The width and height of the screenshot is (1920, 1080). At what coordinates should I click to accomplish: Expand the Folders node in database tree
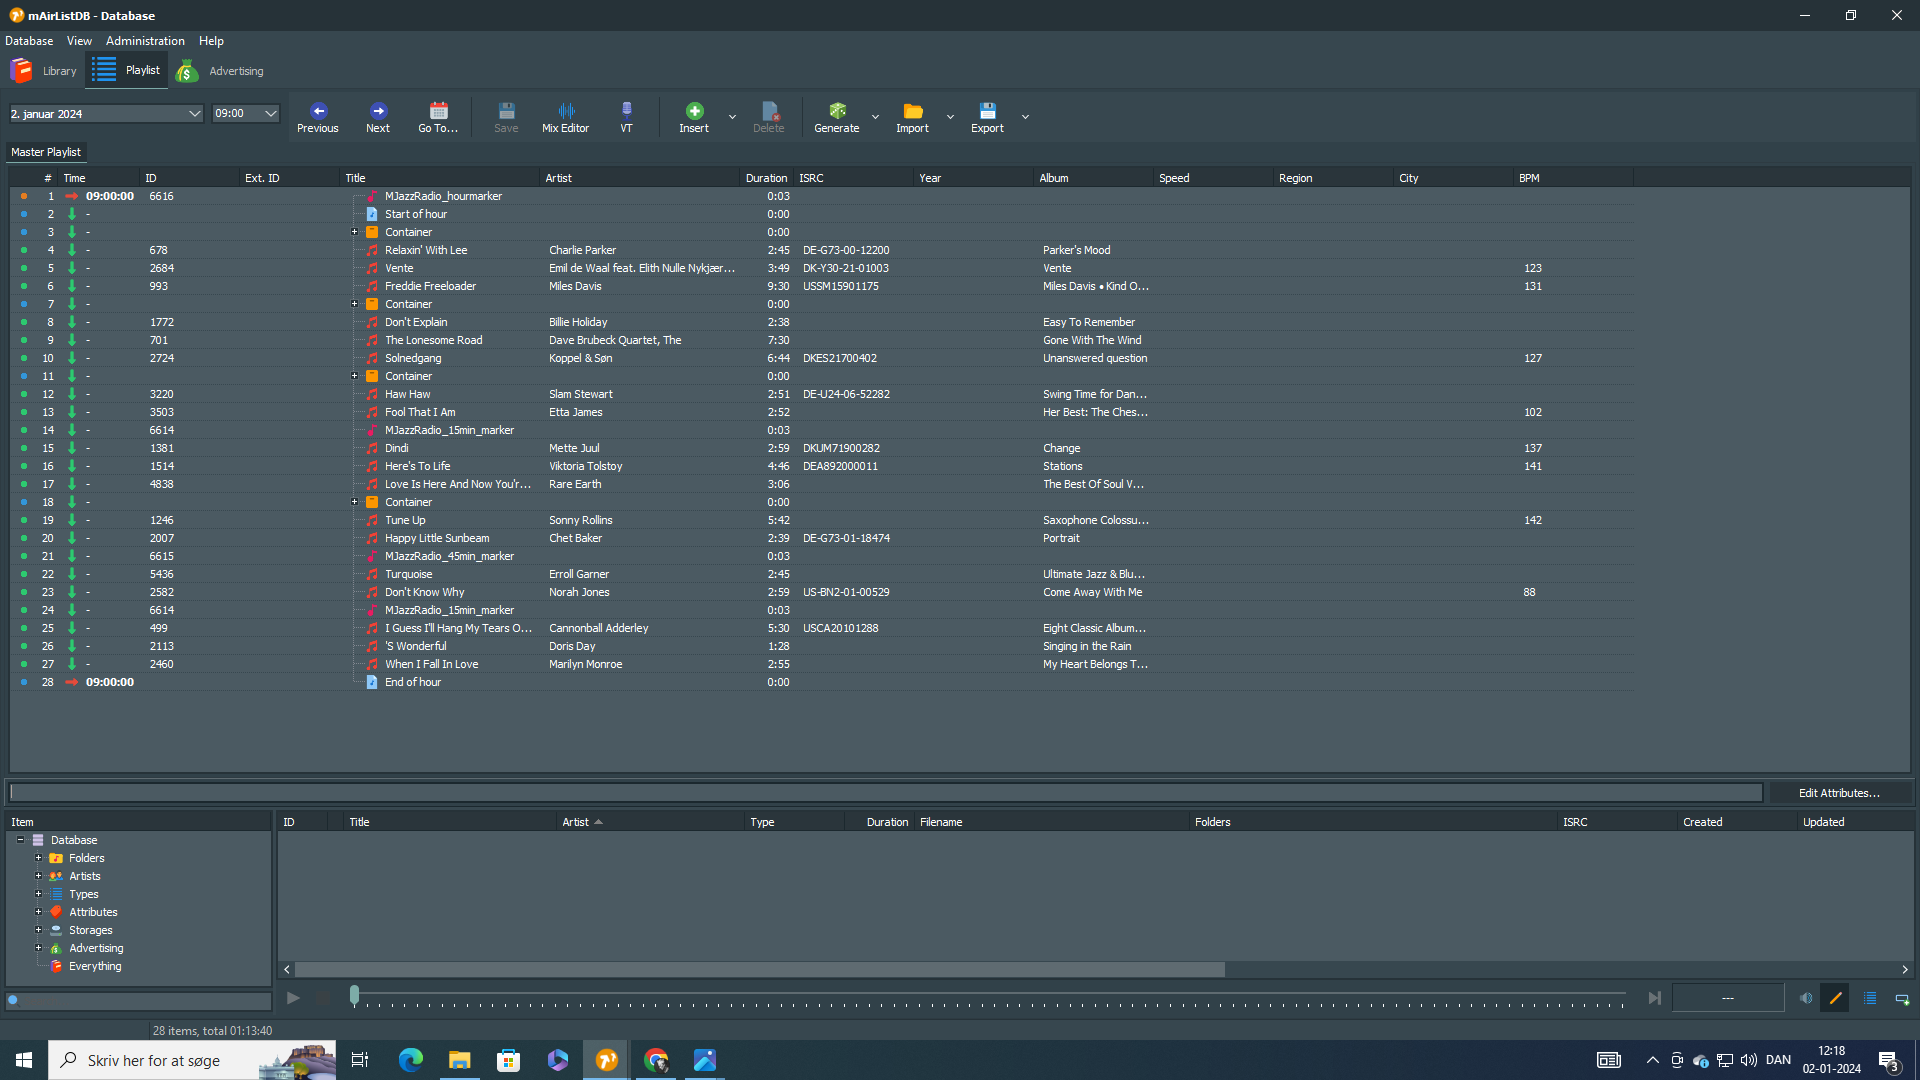(x=39, y=858)
